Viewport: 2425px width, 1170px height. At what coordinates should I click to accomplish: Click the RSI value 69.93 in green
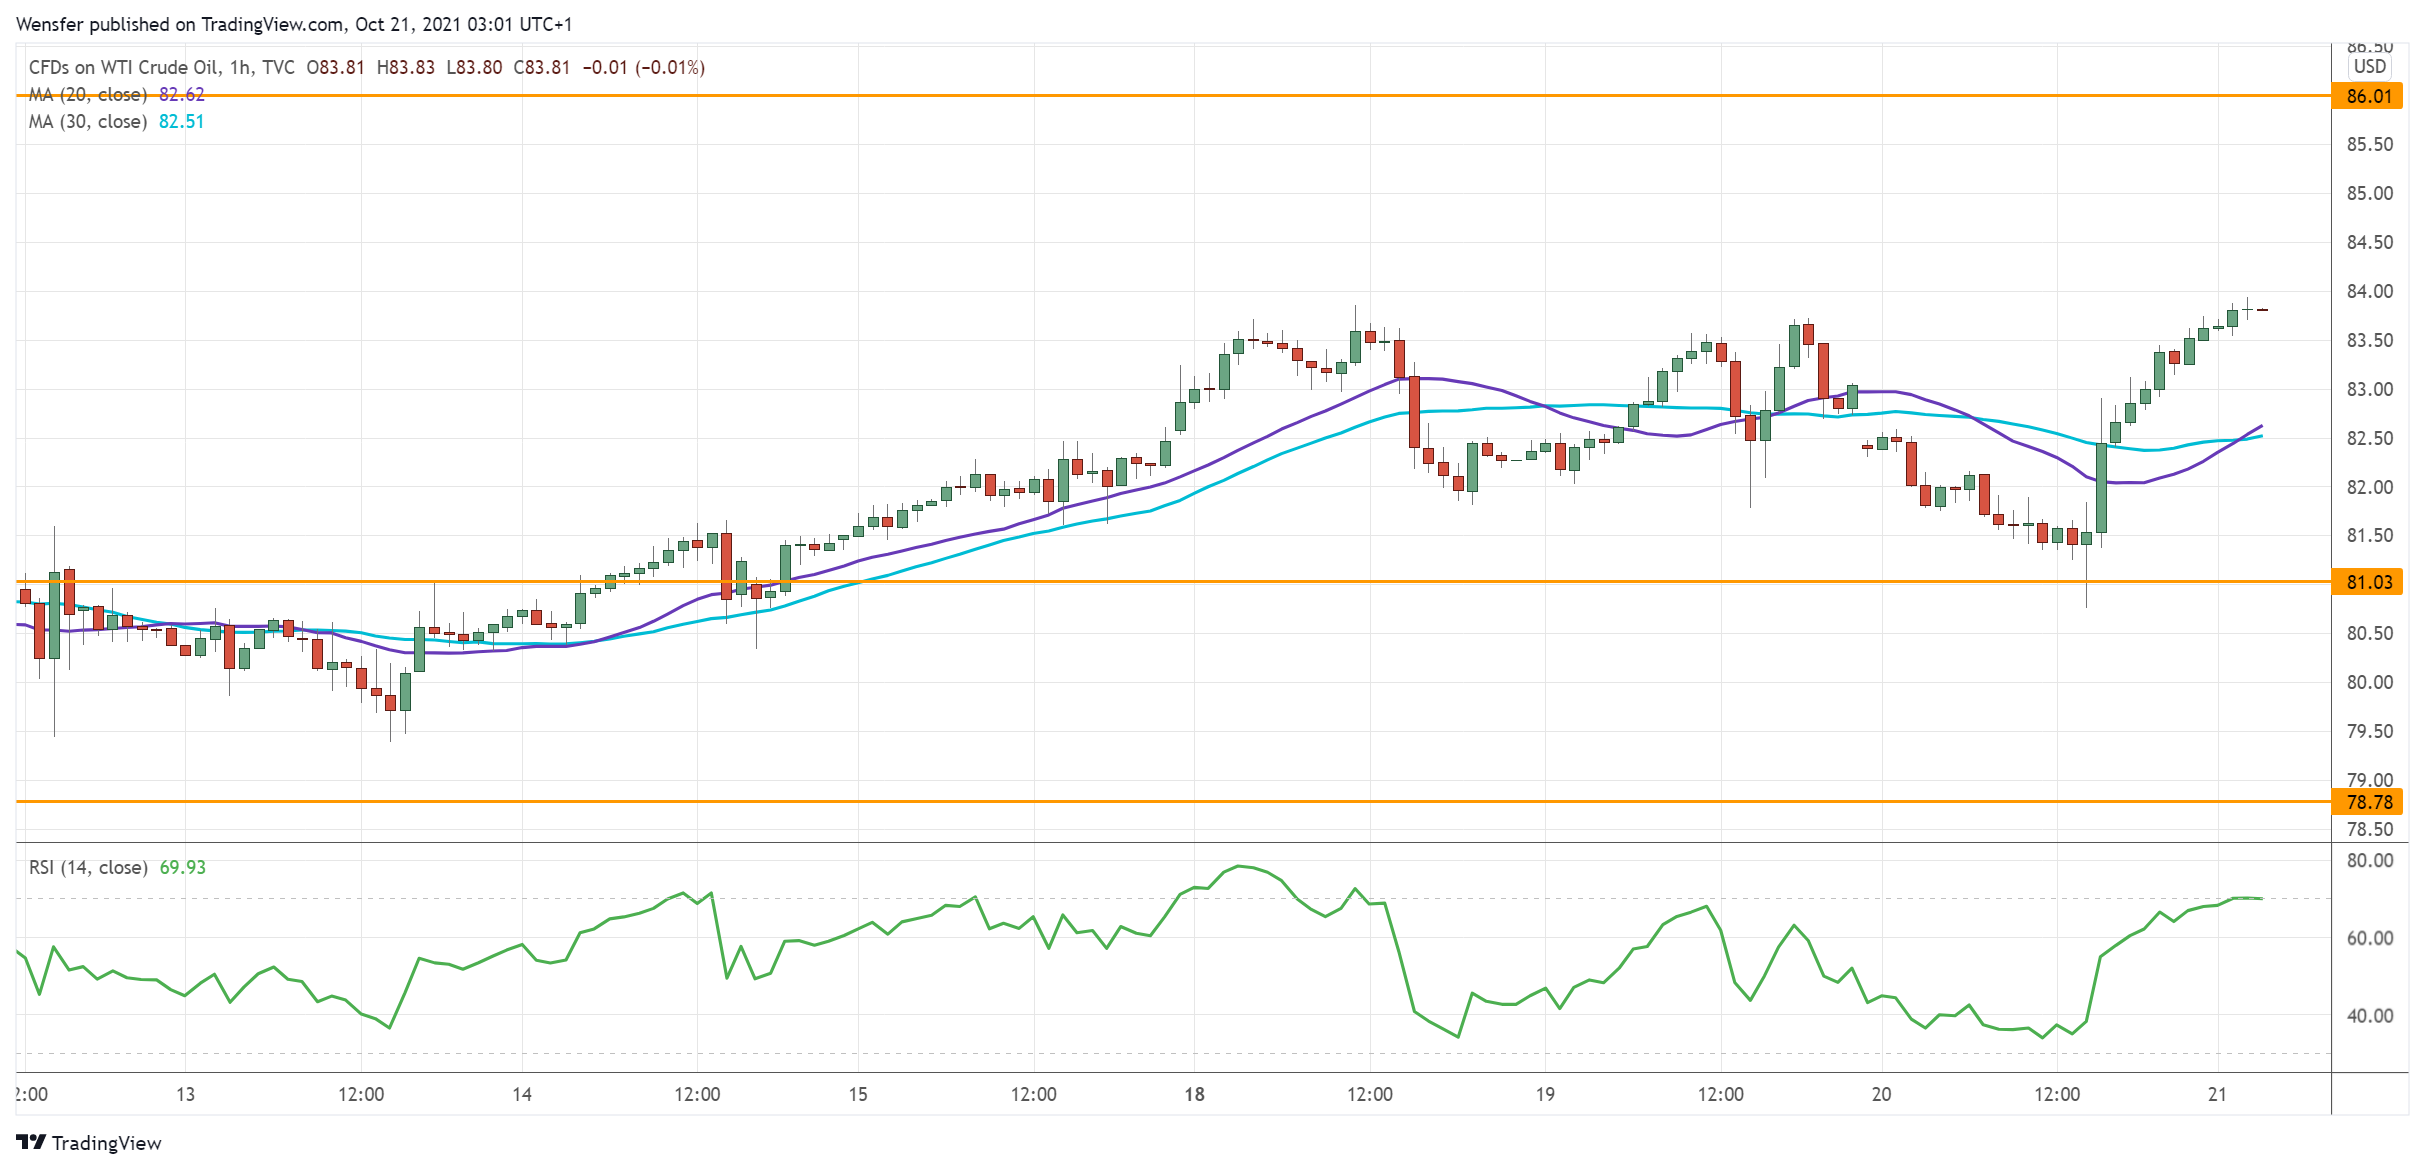[183, 867]
